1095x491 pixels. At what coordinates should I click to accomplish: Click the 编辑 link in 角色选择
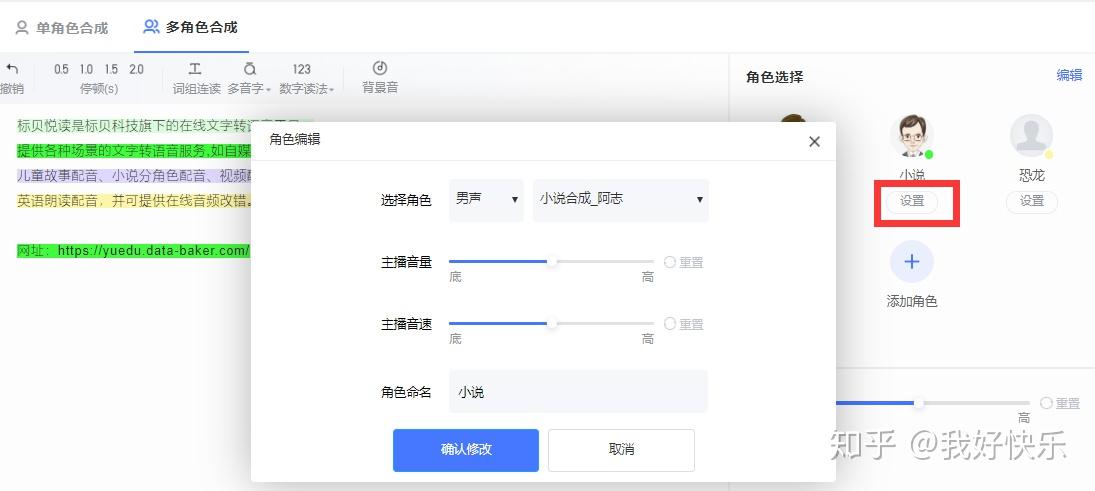coord(1069,75)
